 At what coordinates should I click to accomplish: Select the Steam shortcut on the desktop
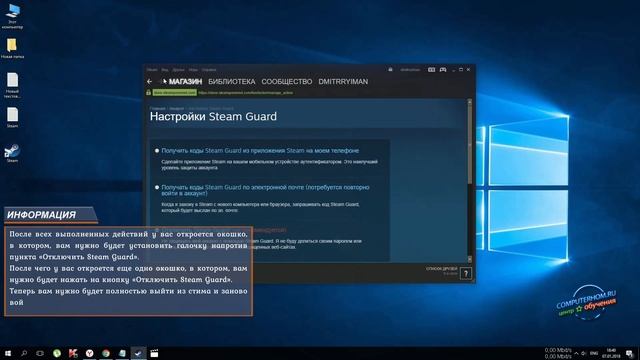click(12, 153)
